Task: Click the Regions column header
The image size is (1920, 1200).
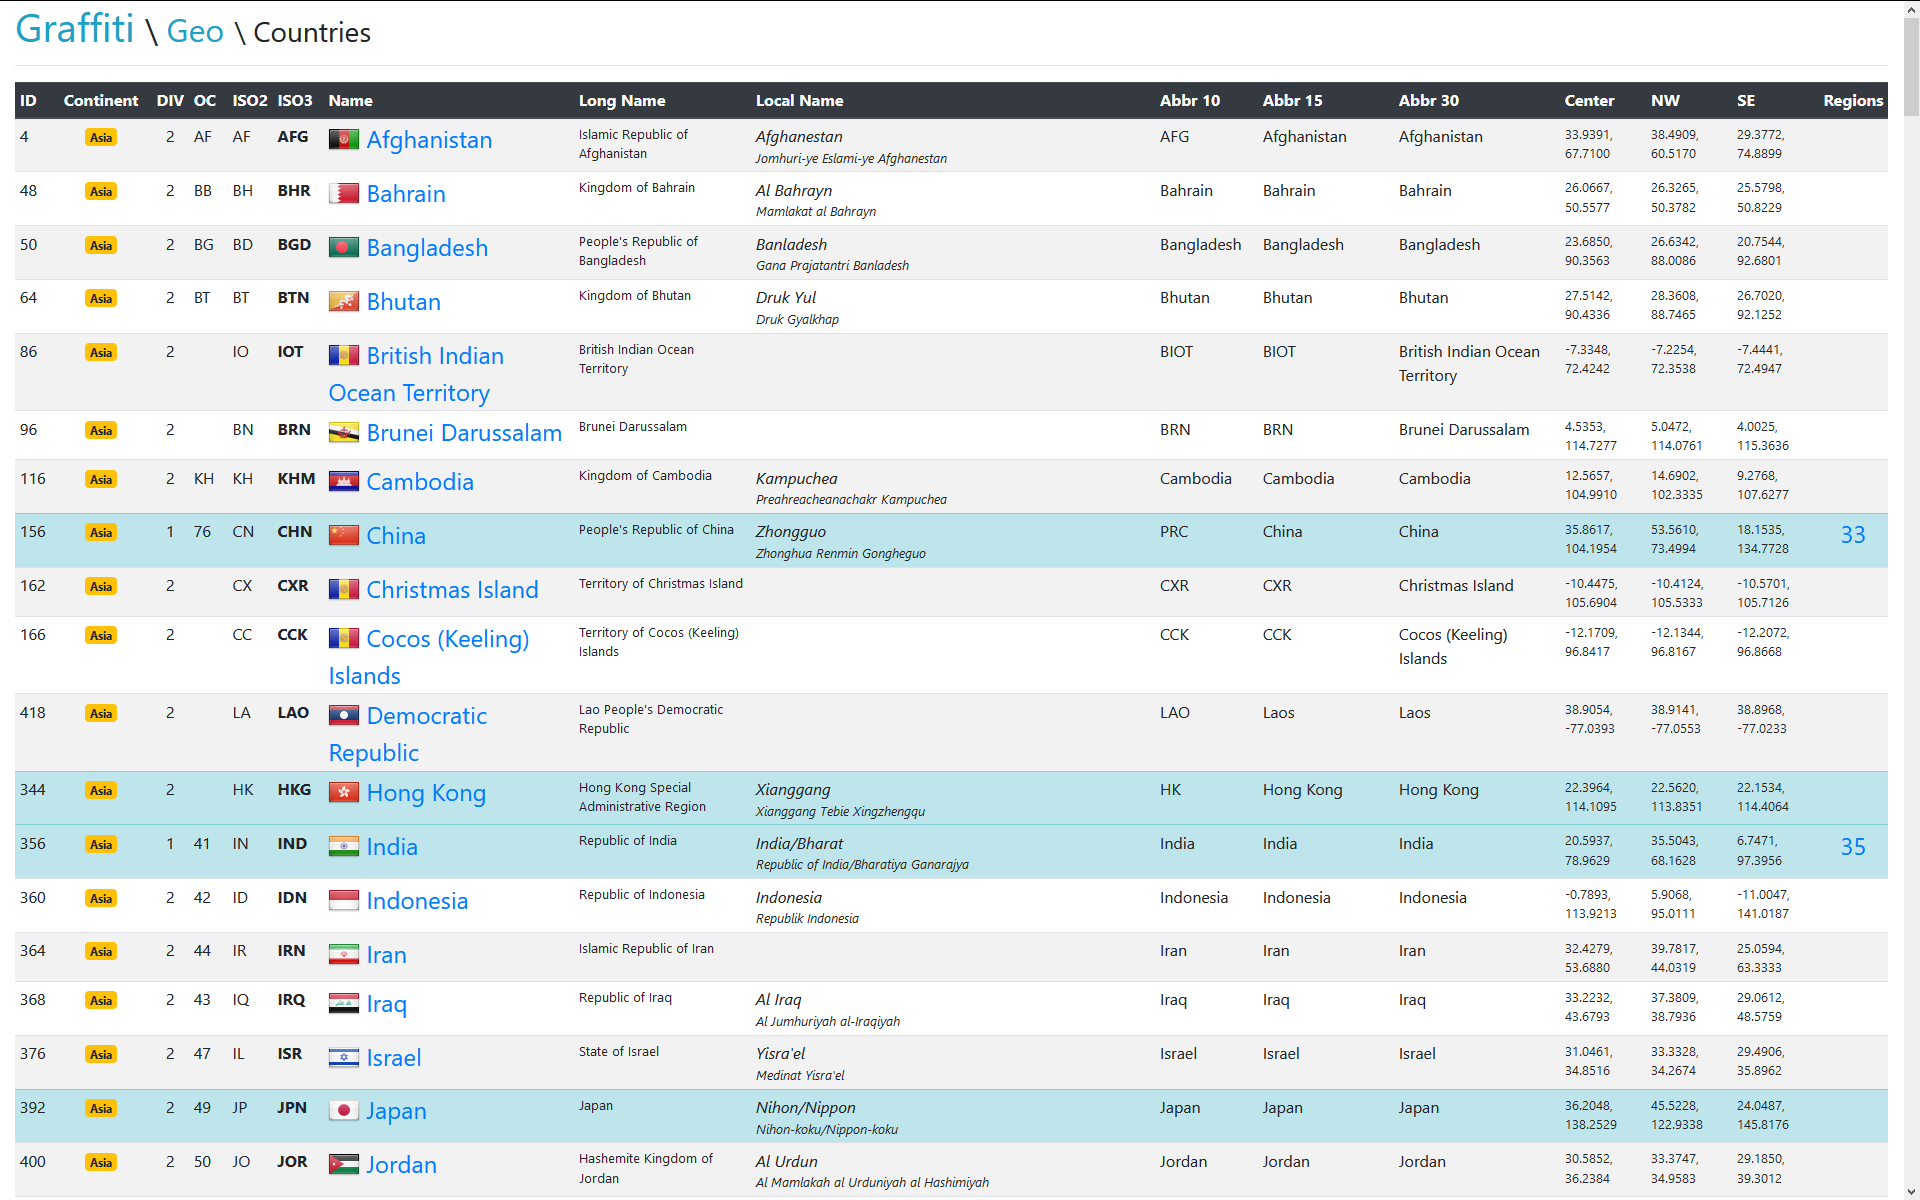Action: 1852,100
